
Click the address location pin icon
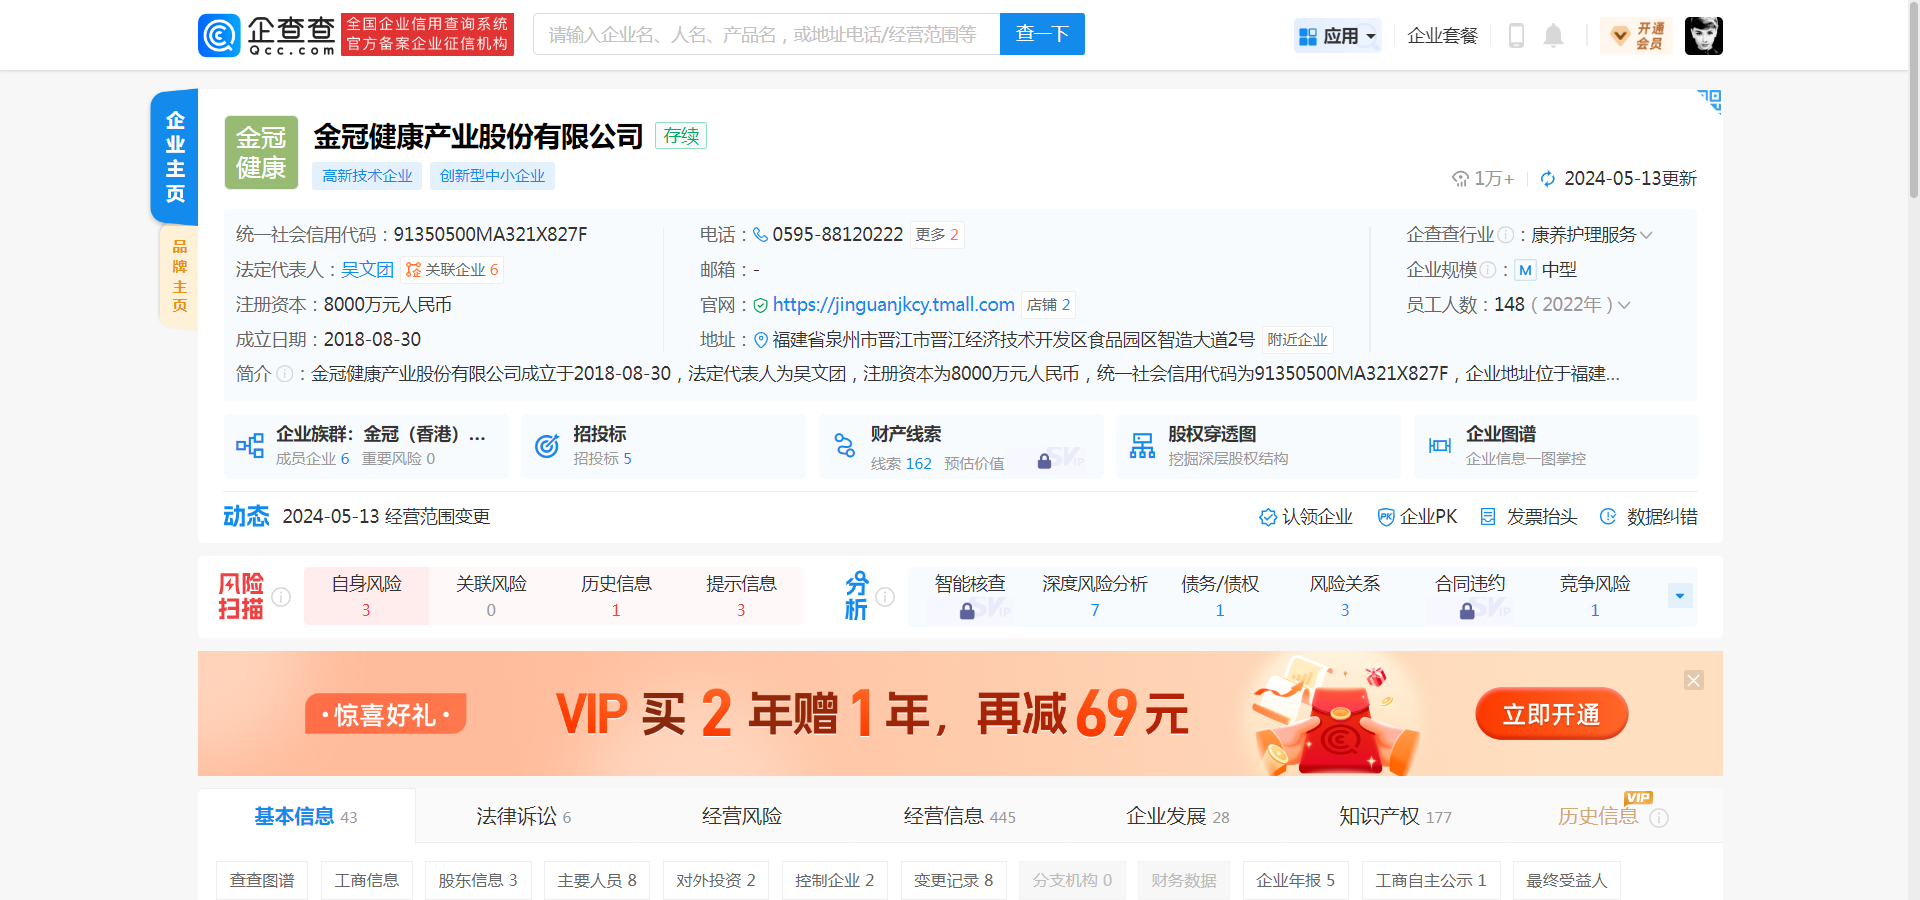pyautogui.click(x=761, y=340)
